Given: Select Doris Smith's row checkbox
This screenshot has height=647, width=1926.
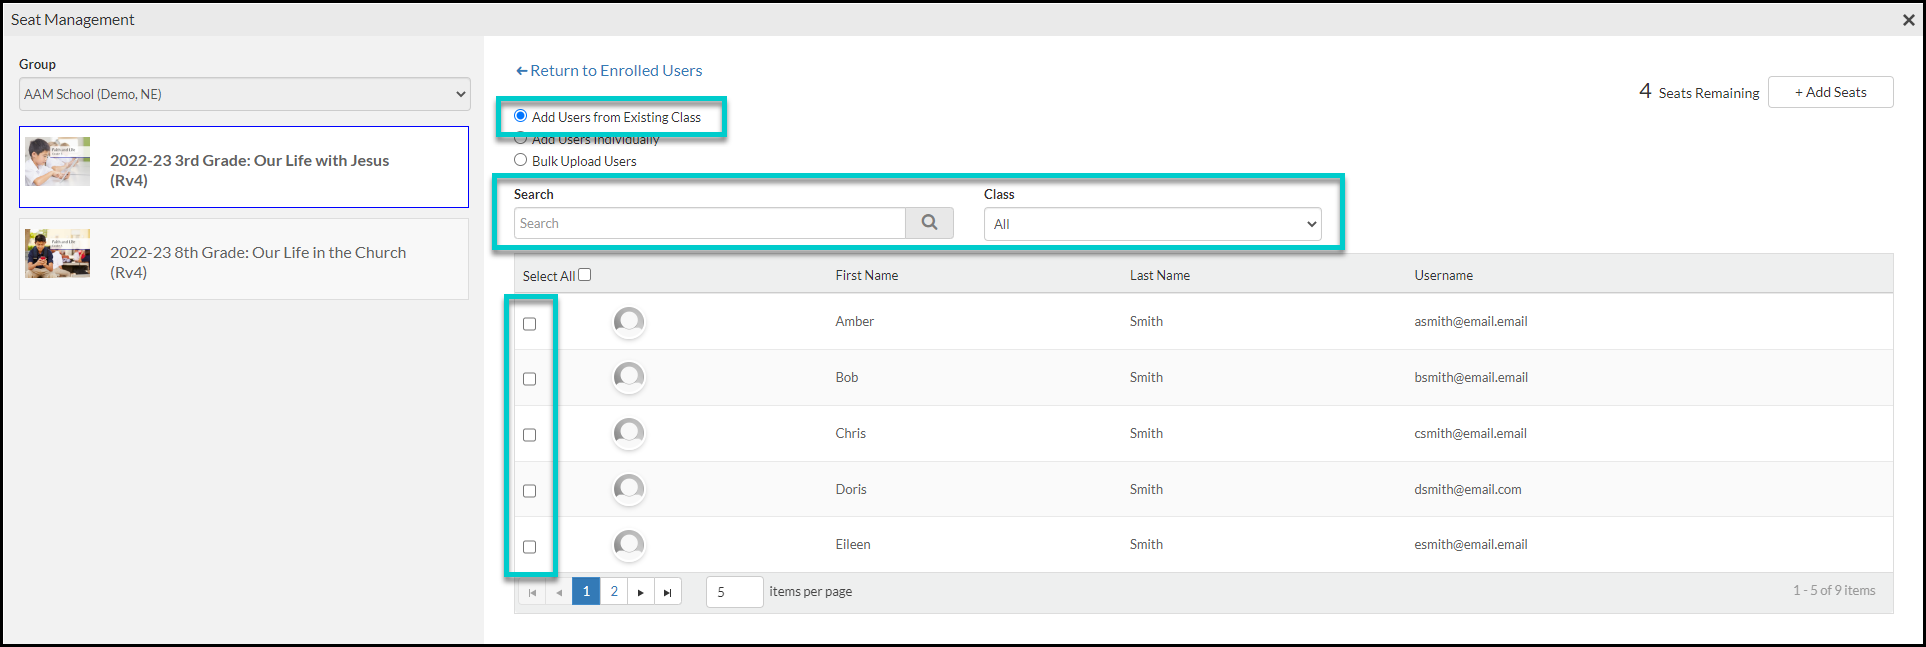Looking at the screenshot, I should point(530,491).
